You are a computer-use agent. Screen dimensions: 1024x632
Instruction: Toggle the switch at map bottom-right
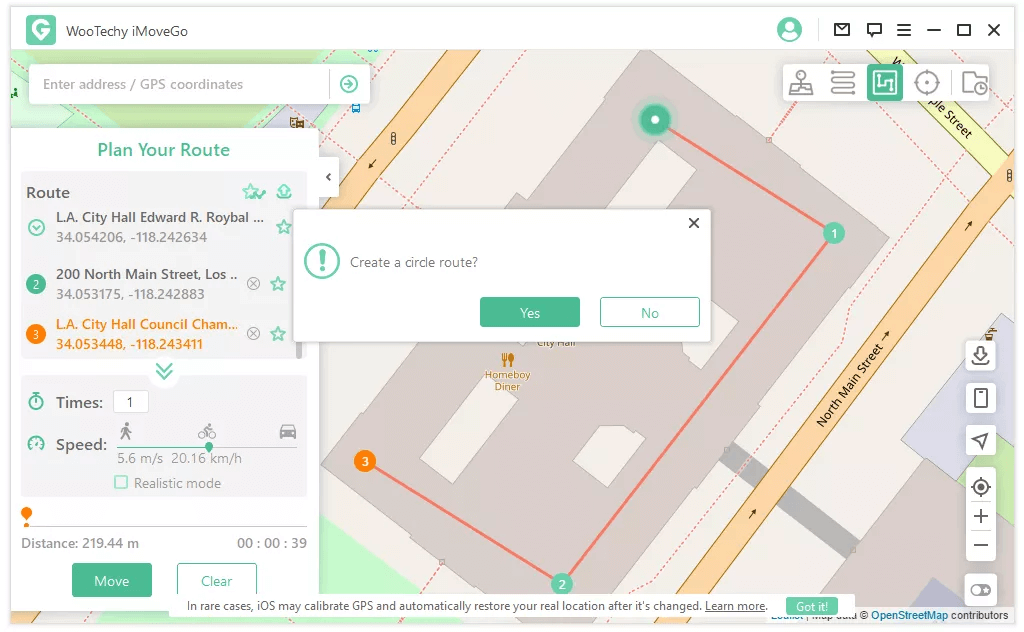(x=980, y=590)
